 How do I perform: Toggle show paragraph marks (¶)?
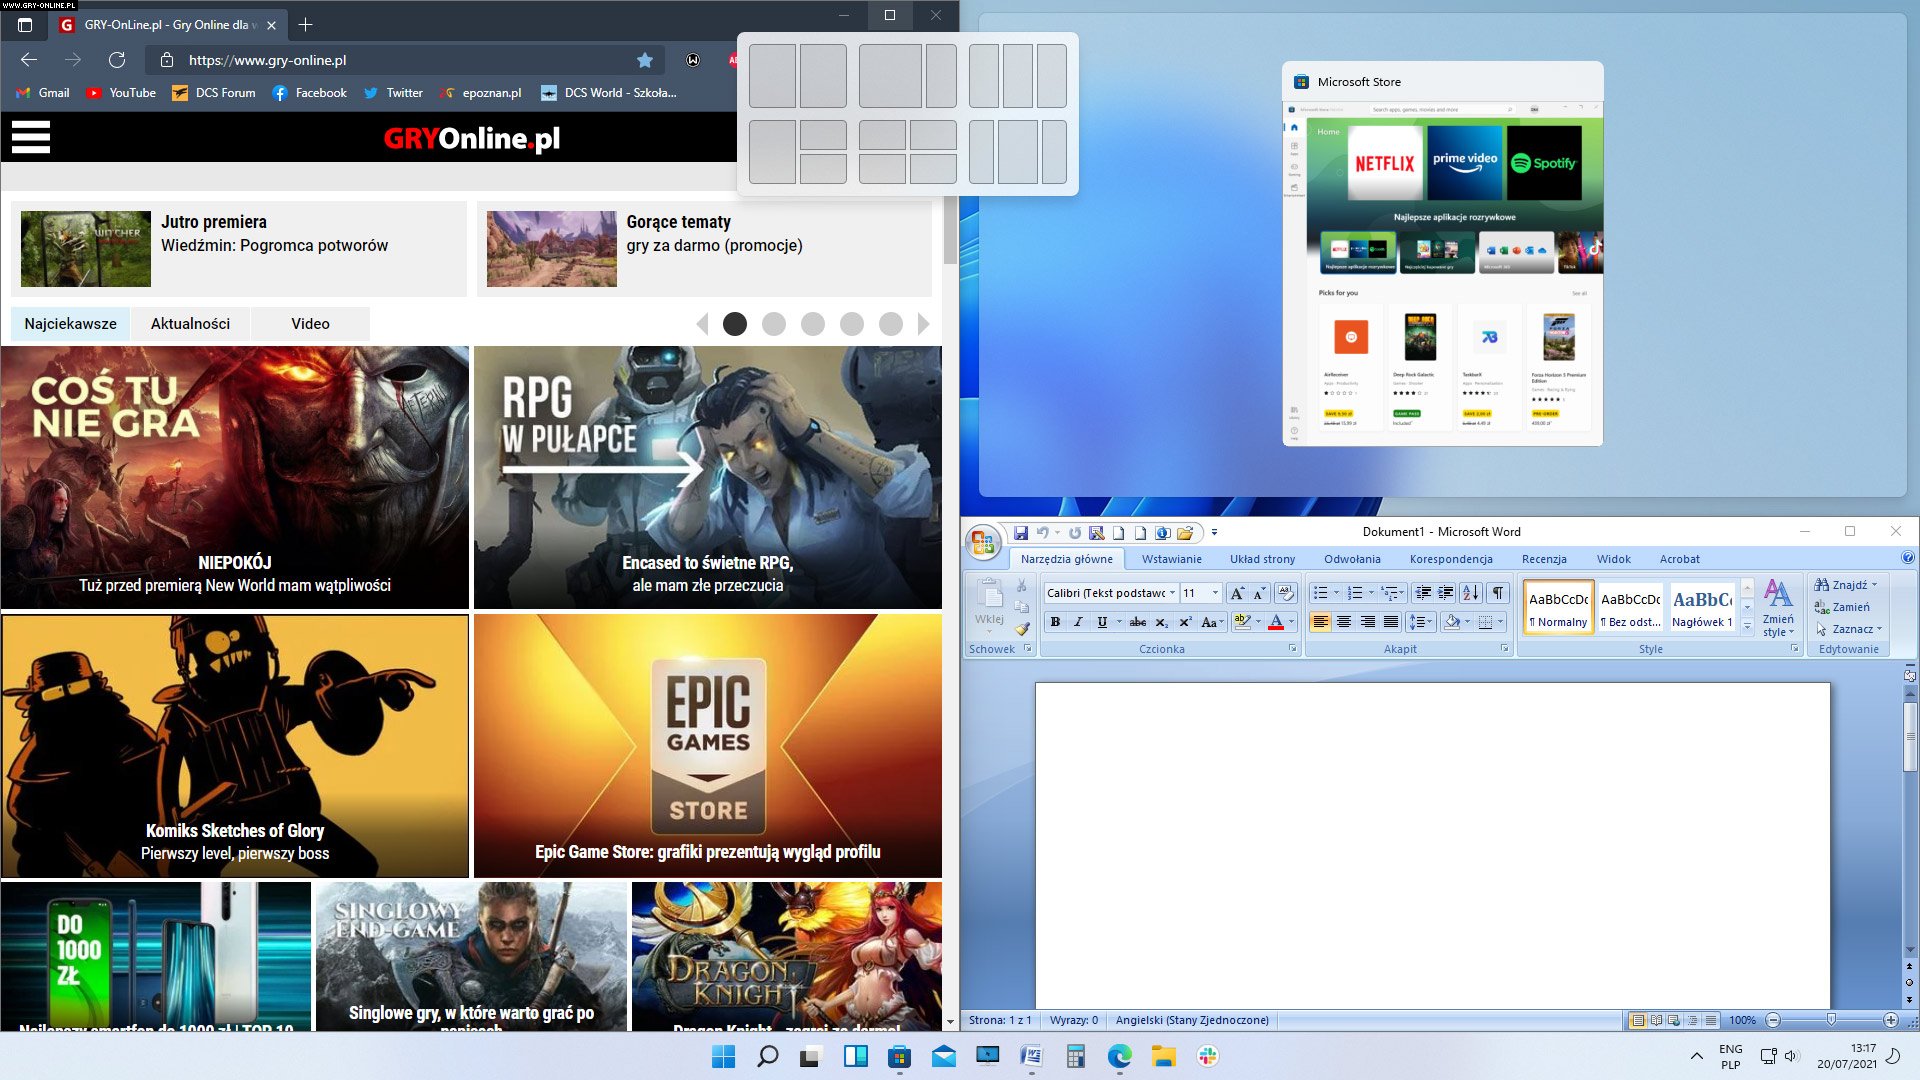1498,593
